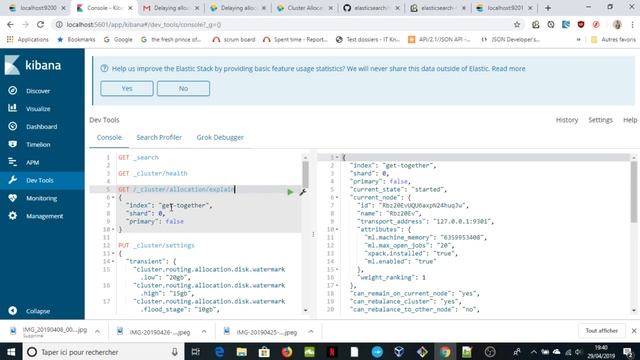Collapse code fold at editor line 6
The width and height of the screenshot is (640, 360).
coord(113,198)
